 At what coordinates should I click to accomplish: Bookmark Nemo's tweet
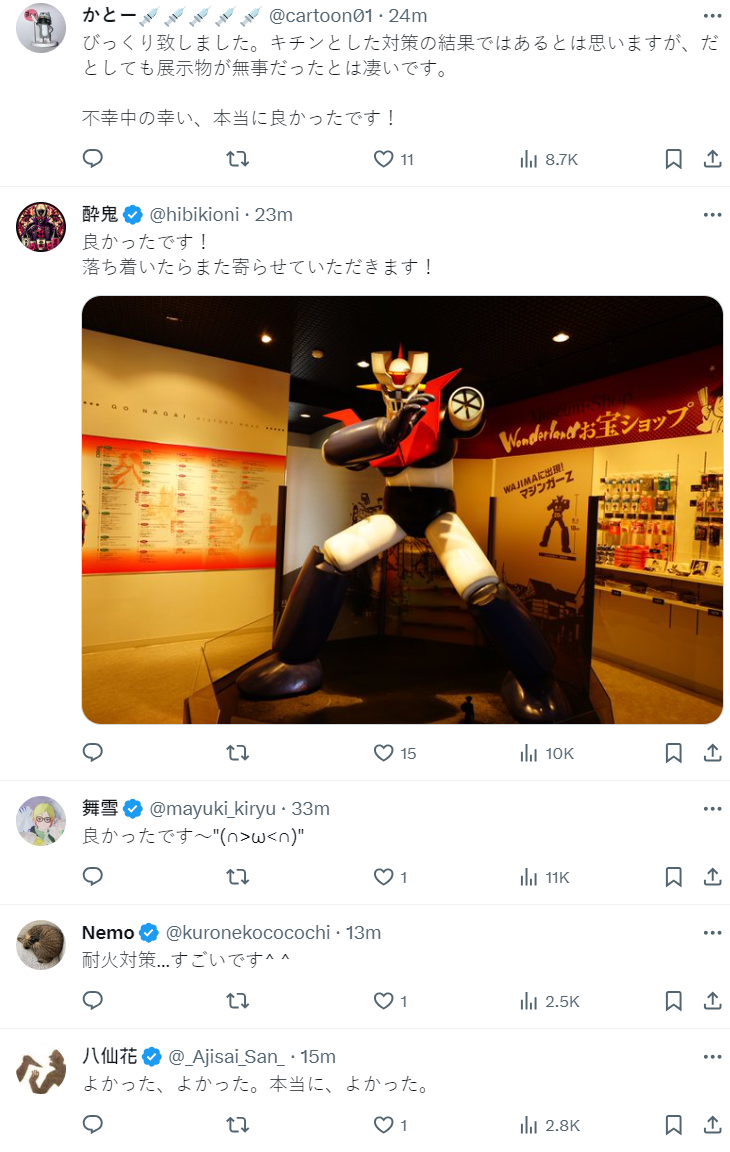click(x=673, y=1001)
